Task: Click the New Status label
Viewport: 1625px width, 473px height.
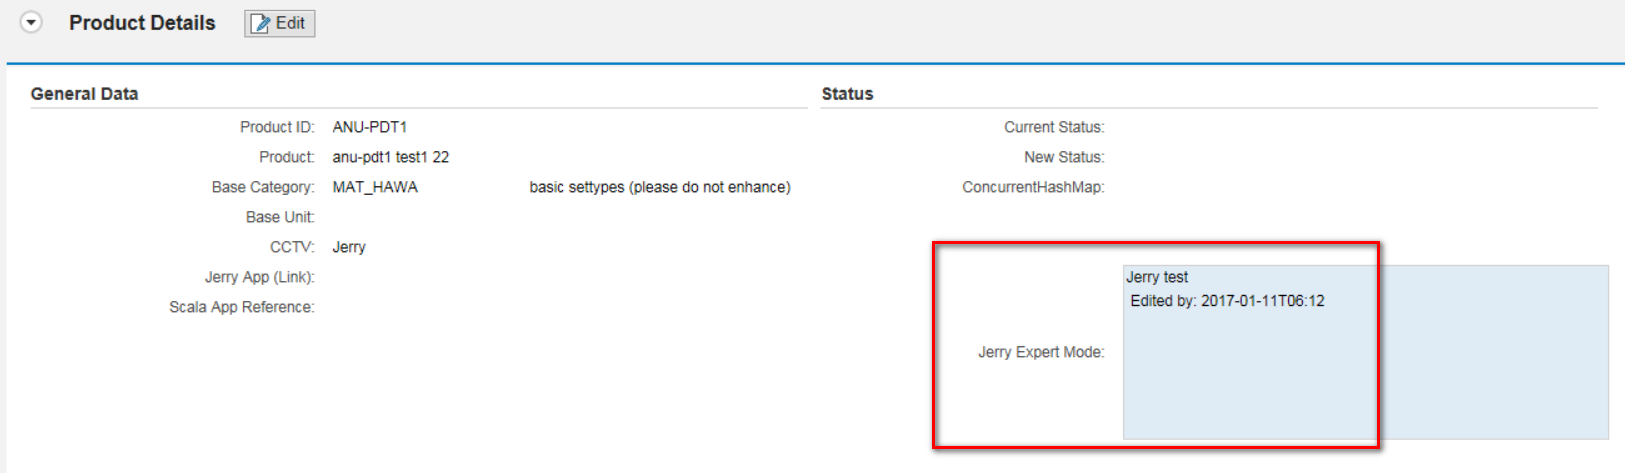Action: coord(1064,157)
